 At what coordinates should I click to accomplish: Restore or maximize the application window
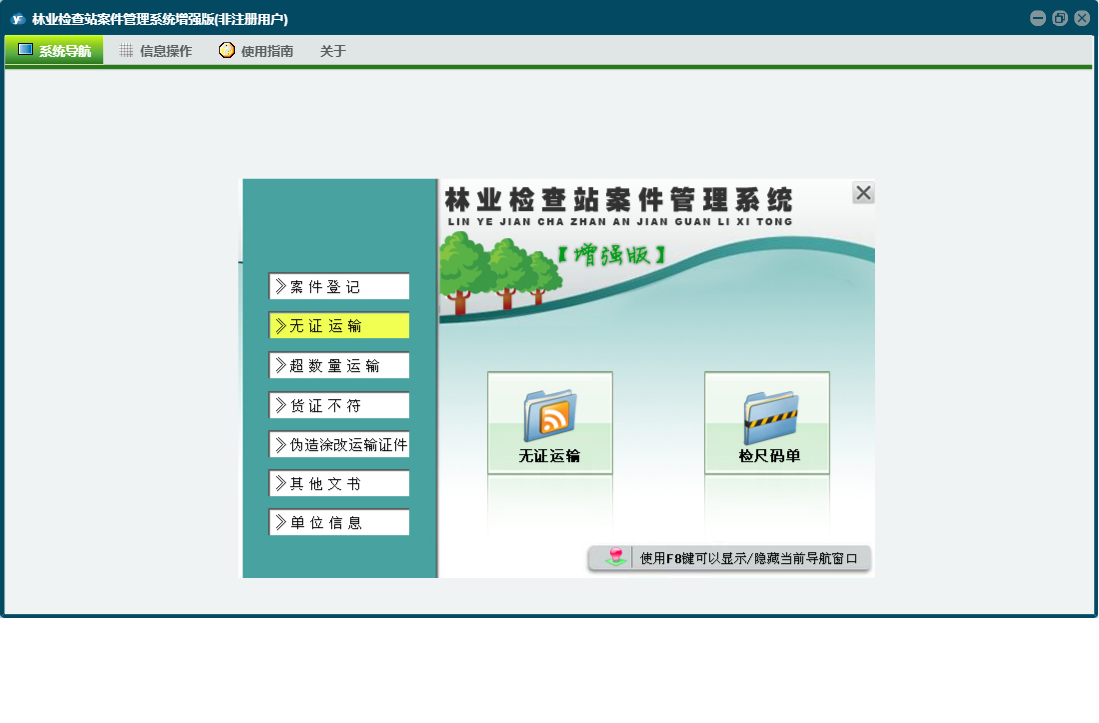pyautogui.click(x=1060, y=18)
